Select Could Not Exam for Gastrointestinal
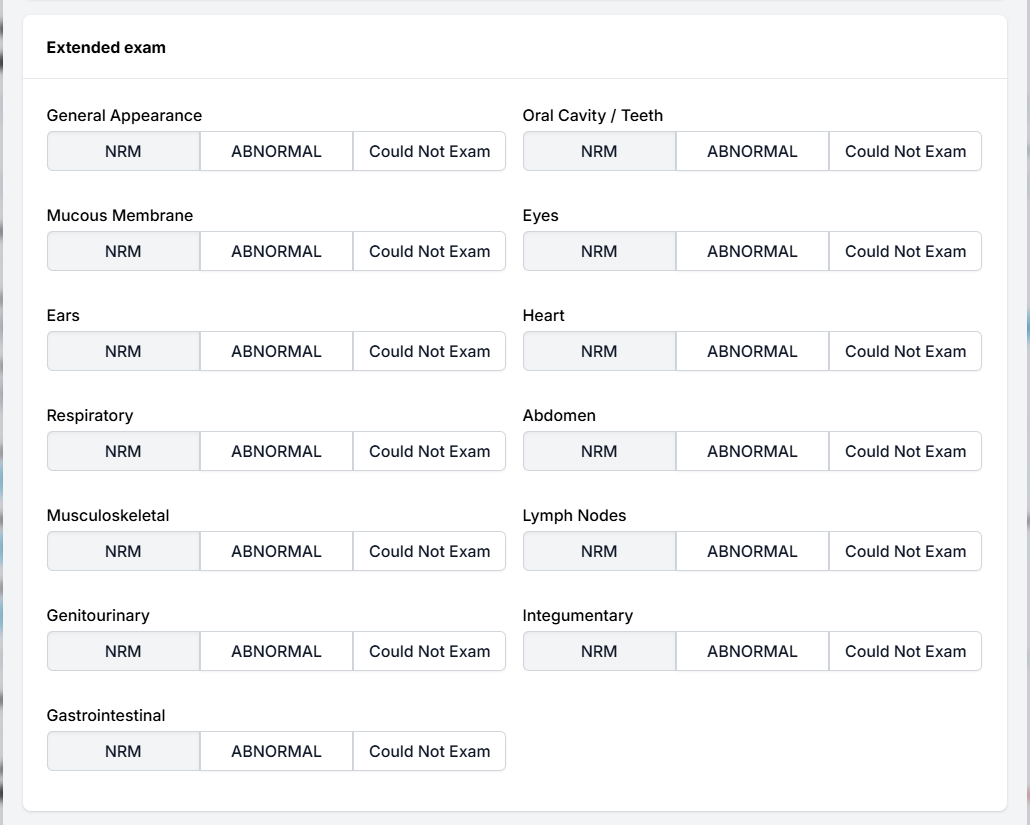The height and width of the screenshot is (825, 1030). point(429,751)
